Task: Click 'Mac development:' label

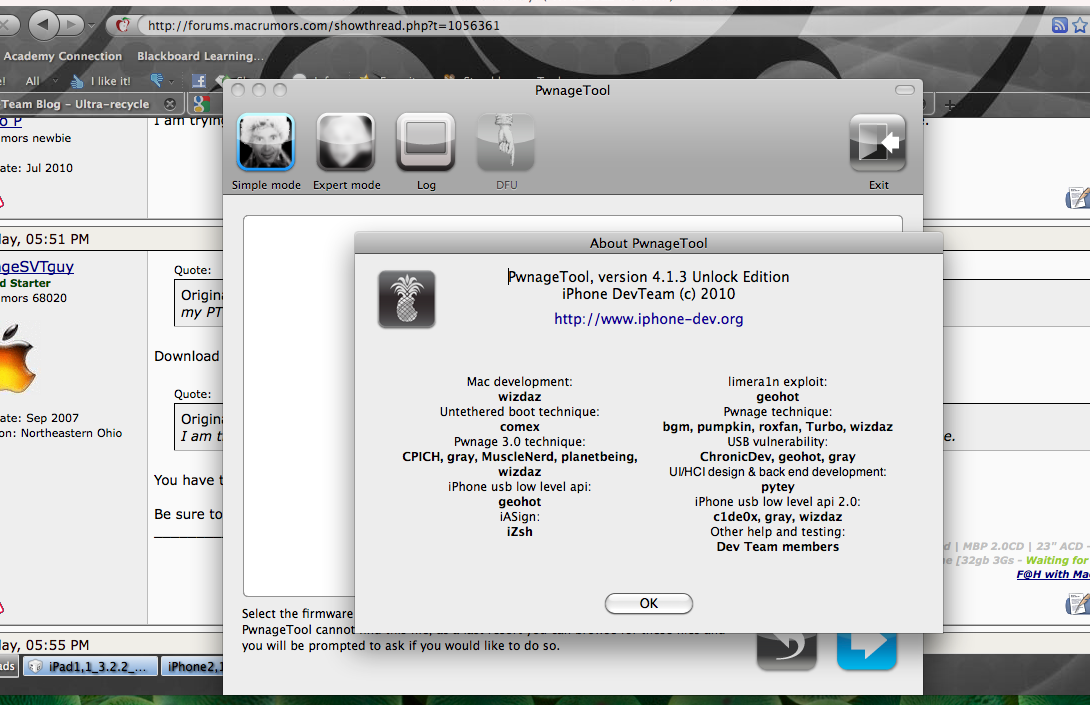Action: 519,382
